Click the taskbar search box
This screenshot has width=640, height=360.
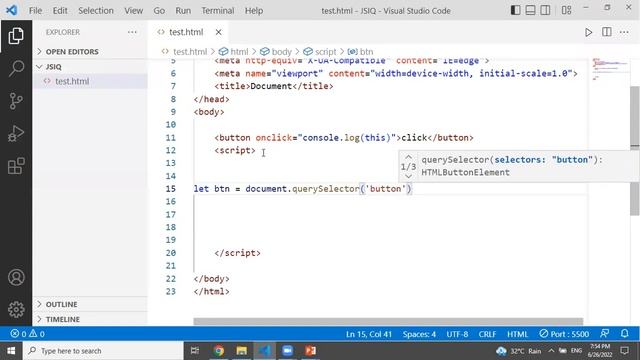(x=103, y=351)
